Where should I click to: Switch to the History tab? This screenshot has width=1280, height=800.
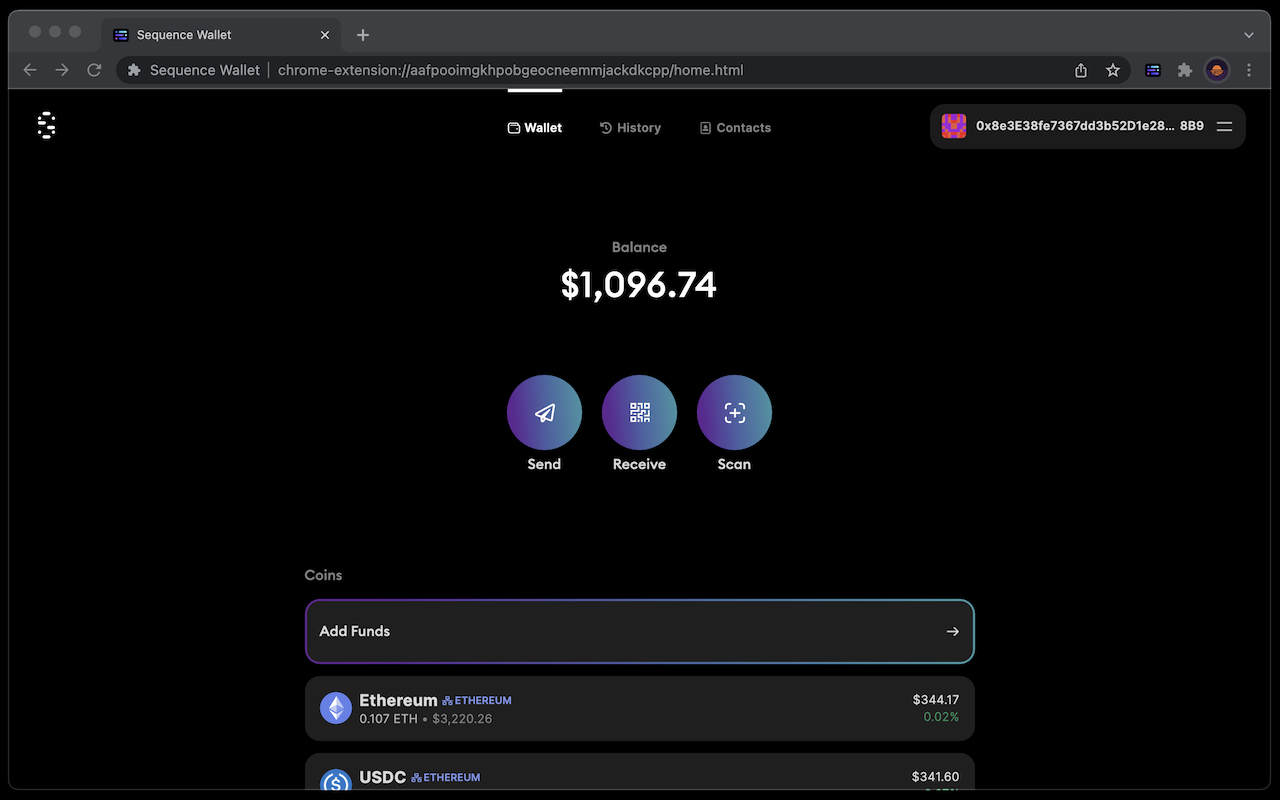[x=630, y=127]
